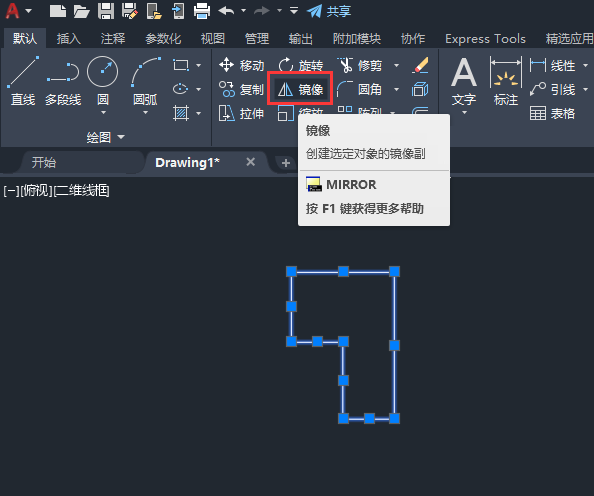This screenshot has width=594, height=496.
Task: Open the 附加模块 ribbon tab
Action: click(357, 38)
